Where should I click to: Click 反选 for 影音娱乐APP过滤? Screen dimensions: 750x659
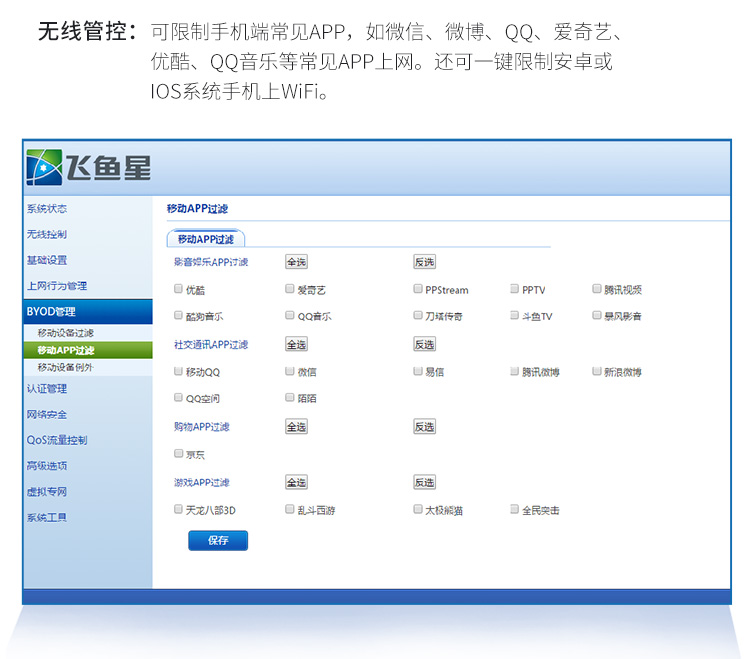click(425, 262)
